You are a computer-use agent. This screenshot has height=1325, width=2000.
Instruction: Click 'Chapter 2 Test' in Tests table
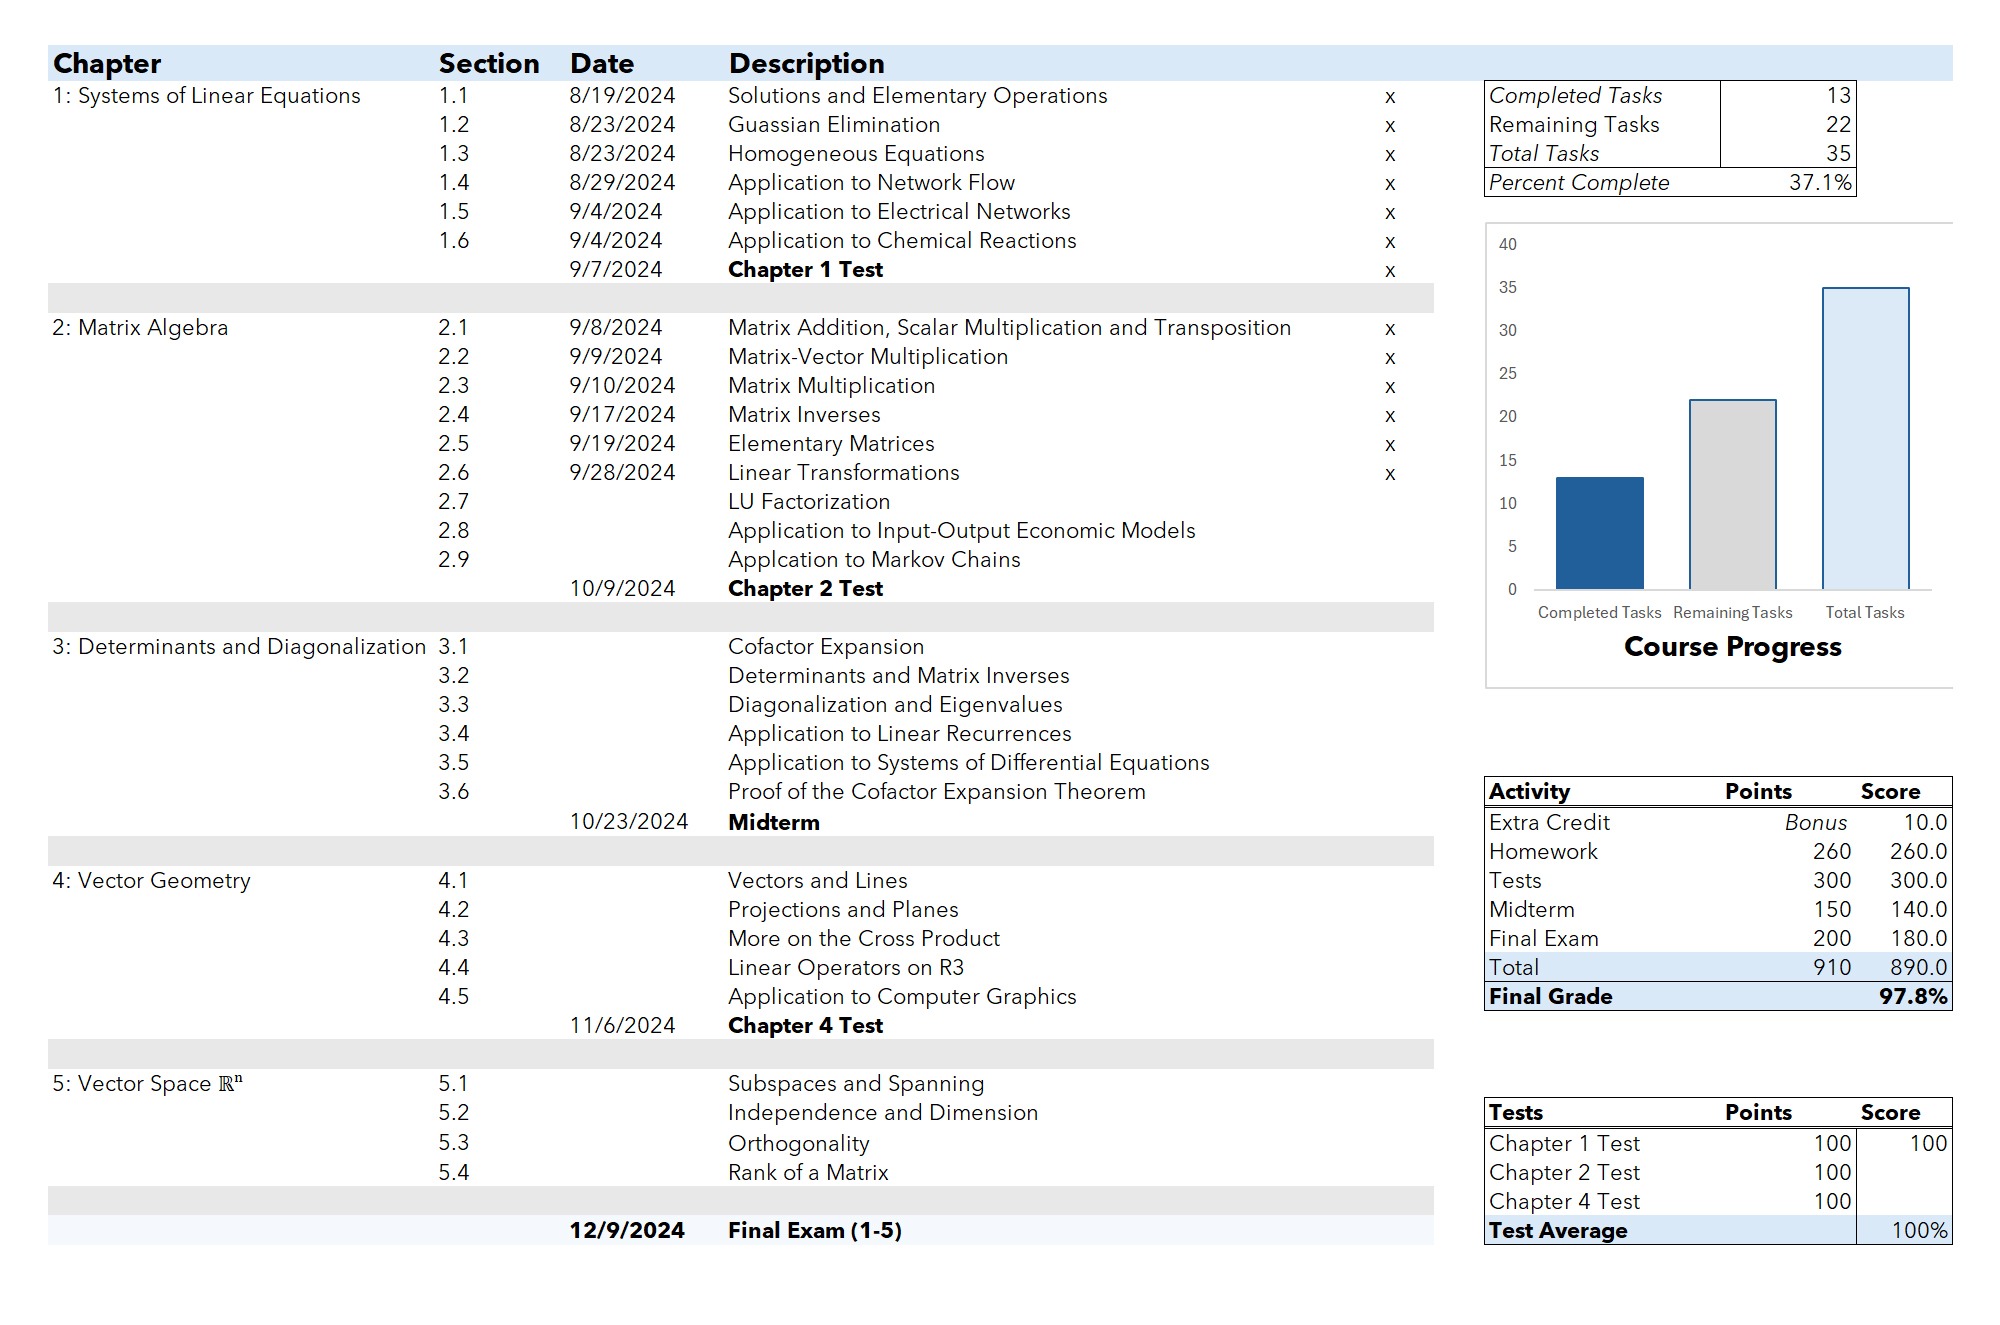(1564, 1173)
